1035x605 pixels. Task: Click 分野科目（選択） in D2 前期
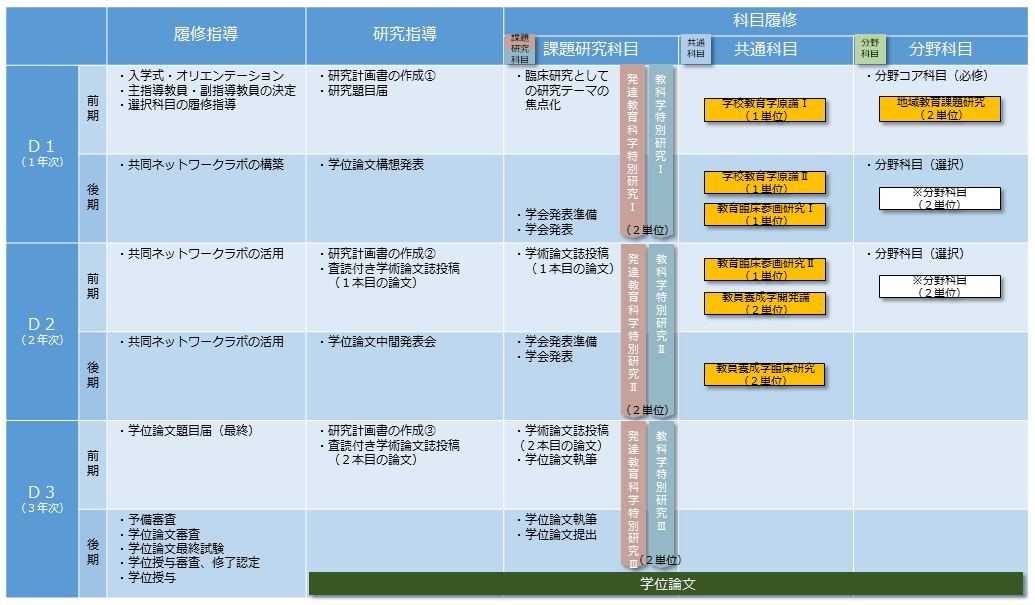click(x=919, y=253)
